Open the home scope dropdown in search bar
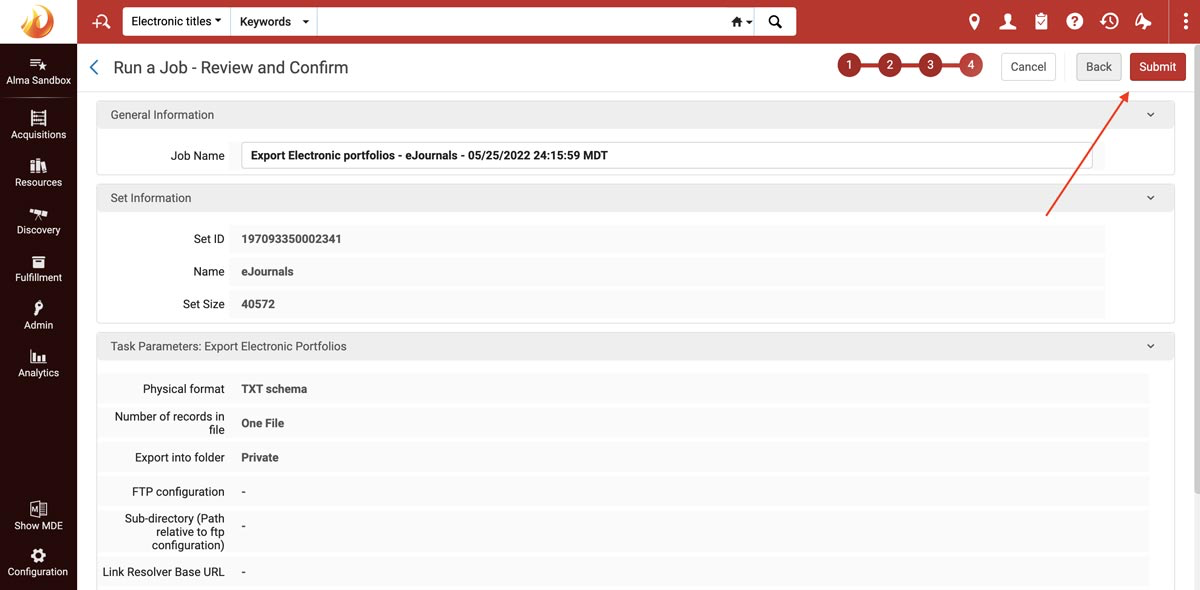The image size is (1200, 590). 741,21
